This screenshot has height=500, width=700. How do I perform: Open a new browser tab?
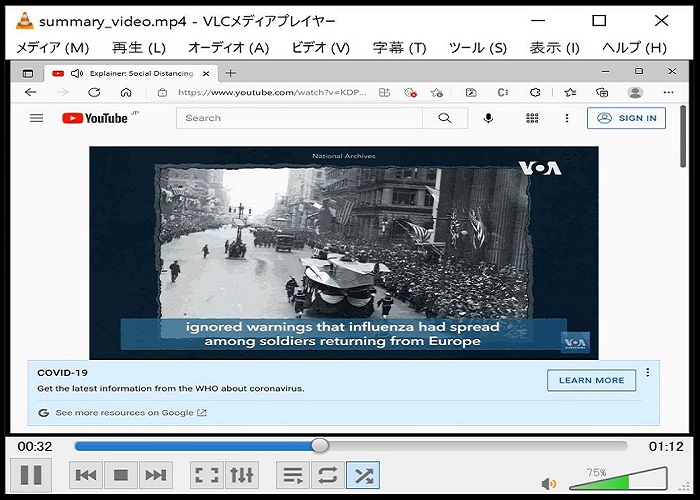pyautogui.click(x=230, y=73)
